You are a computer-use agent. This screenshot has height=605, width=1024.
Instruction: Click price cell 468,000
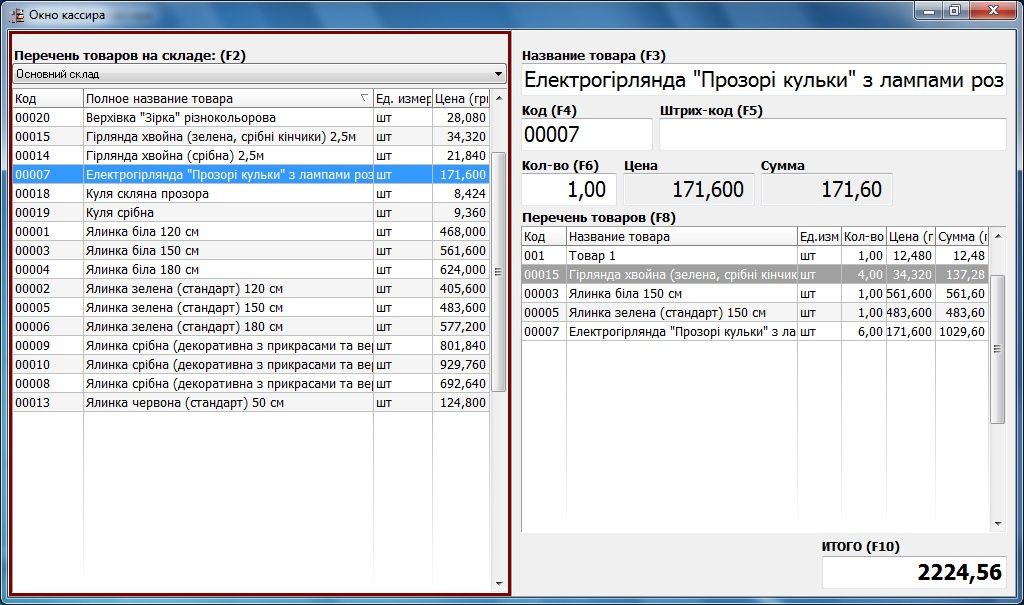[x=460, y=231]
